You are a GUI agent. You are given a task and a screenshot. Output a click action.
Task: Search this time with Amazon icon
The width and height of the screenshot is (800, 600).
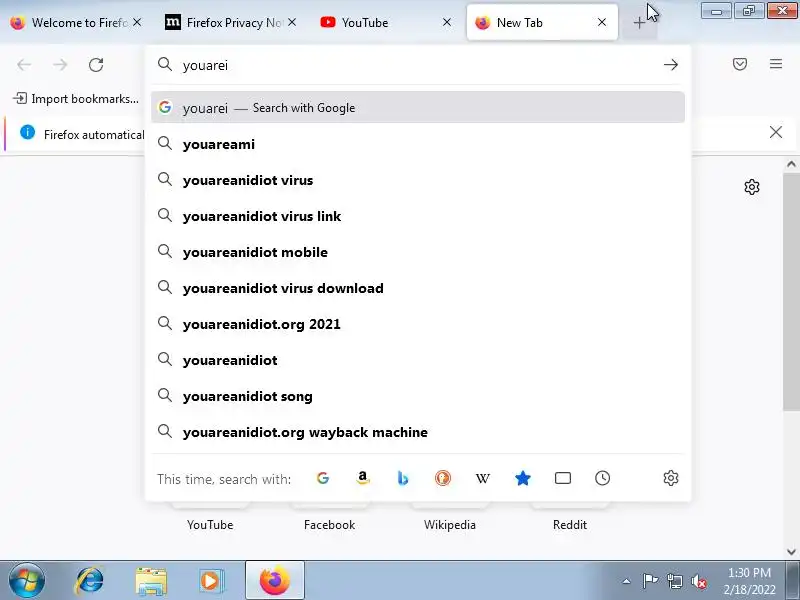(363, 478)
